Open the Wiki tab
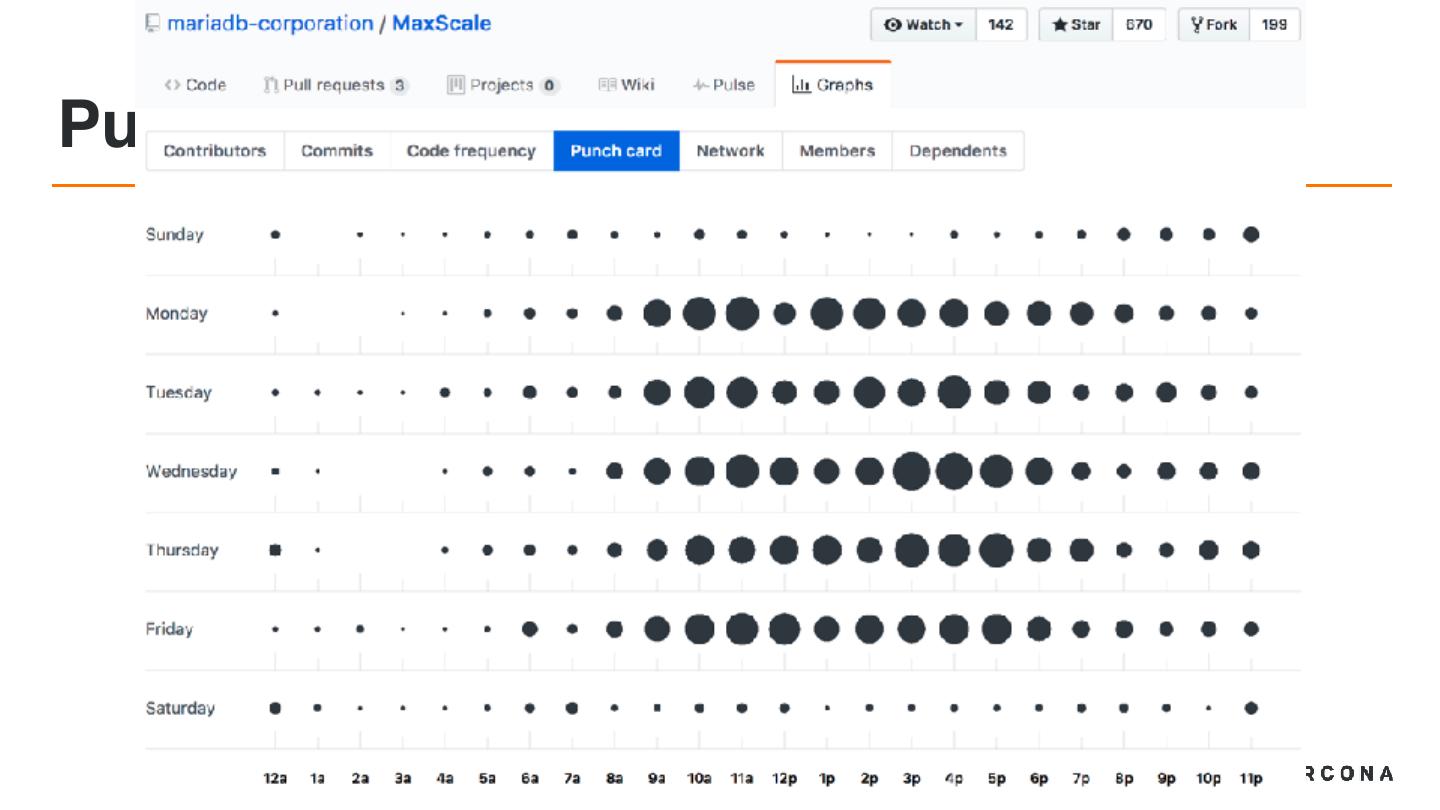The width and height of the screenshot is (1440, 810). tap(626, 85)
